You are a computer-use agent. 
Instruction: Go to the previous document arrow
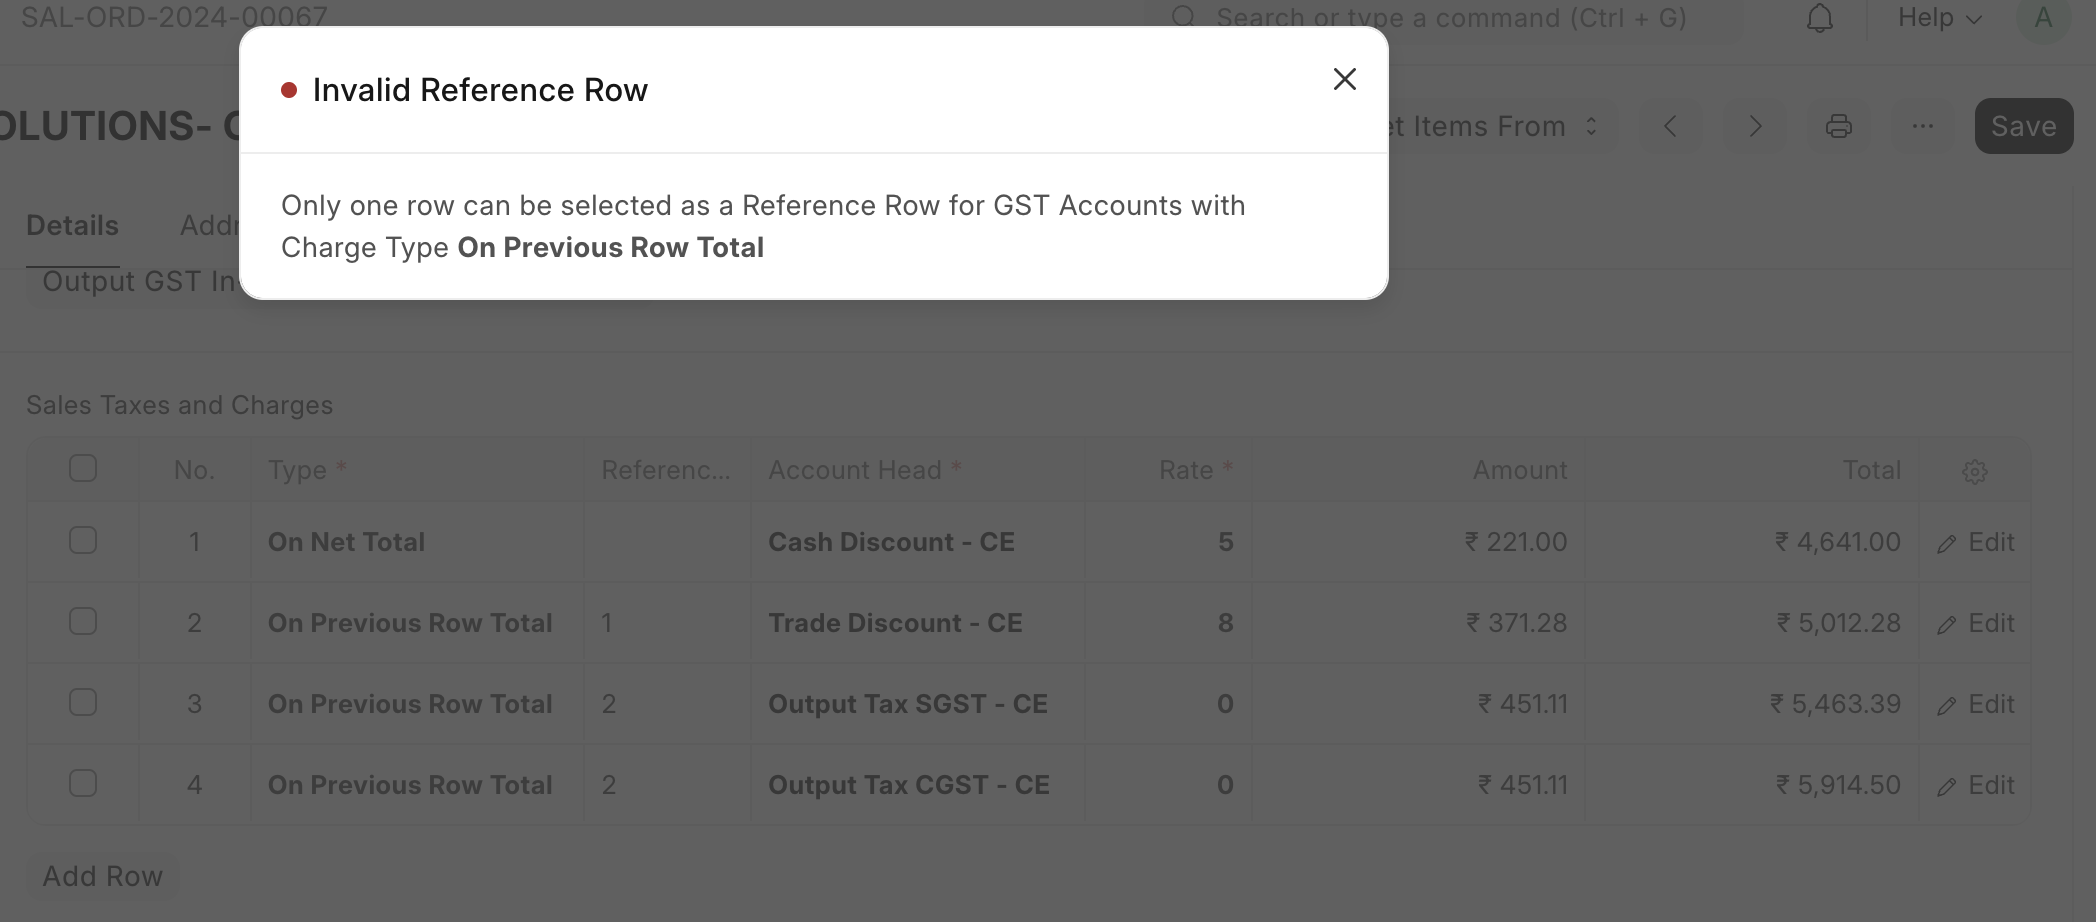click(1670, 126)
